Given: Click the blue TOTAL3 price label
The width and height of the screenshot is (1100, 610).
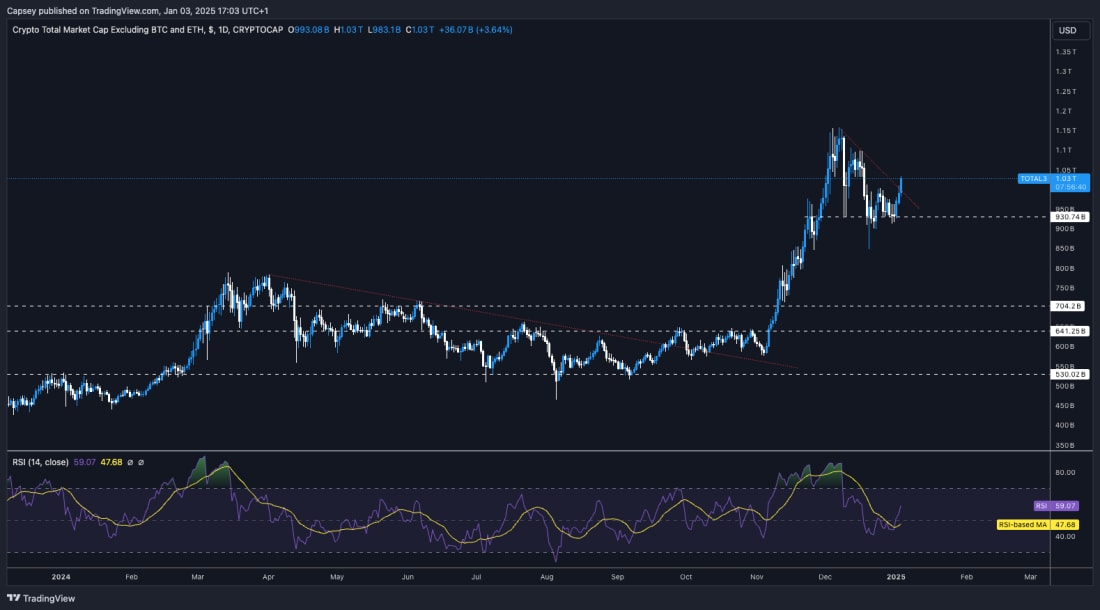Looking at the screenshot, I should (x=1034, y=178).
